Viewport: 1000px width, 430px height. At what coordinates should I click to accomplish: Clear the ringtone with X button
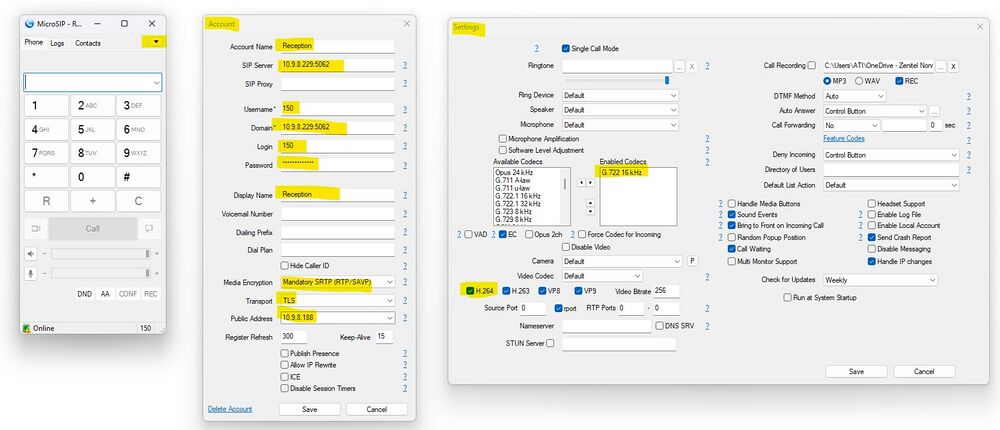tap(692, 66)
